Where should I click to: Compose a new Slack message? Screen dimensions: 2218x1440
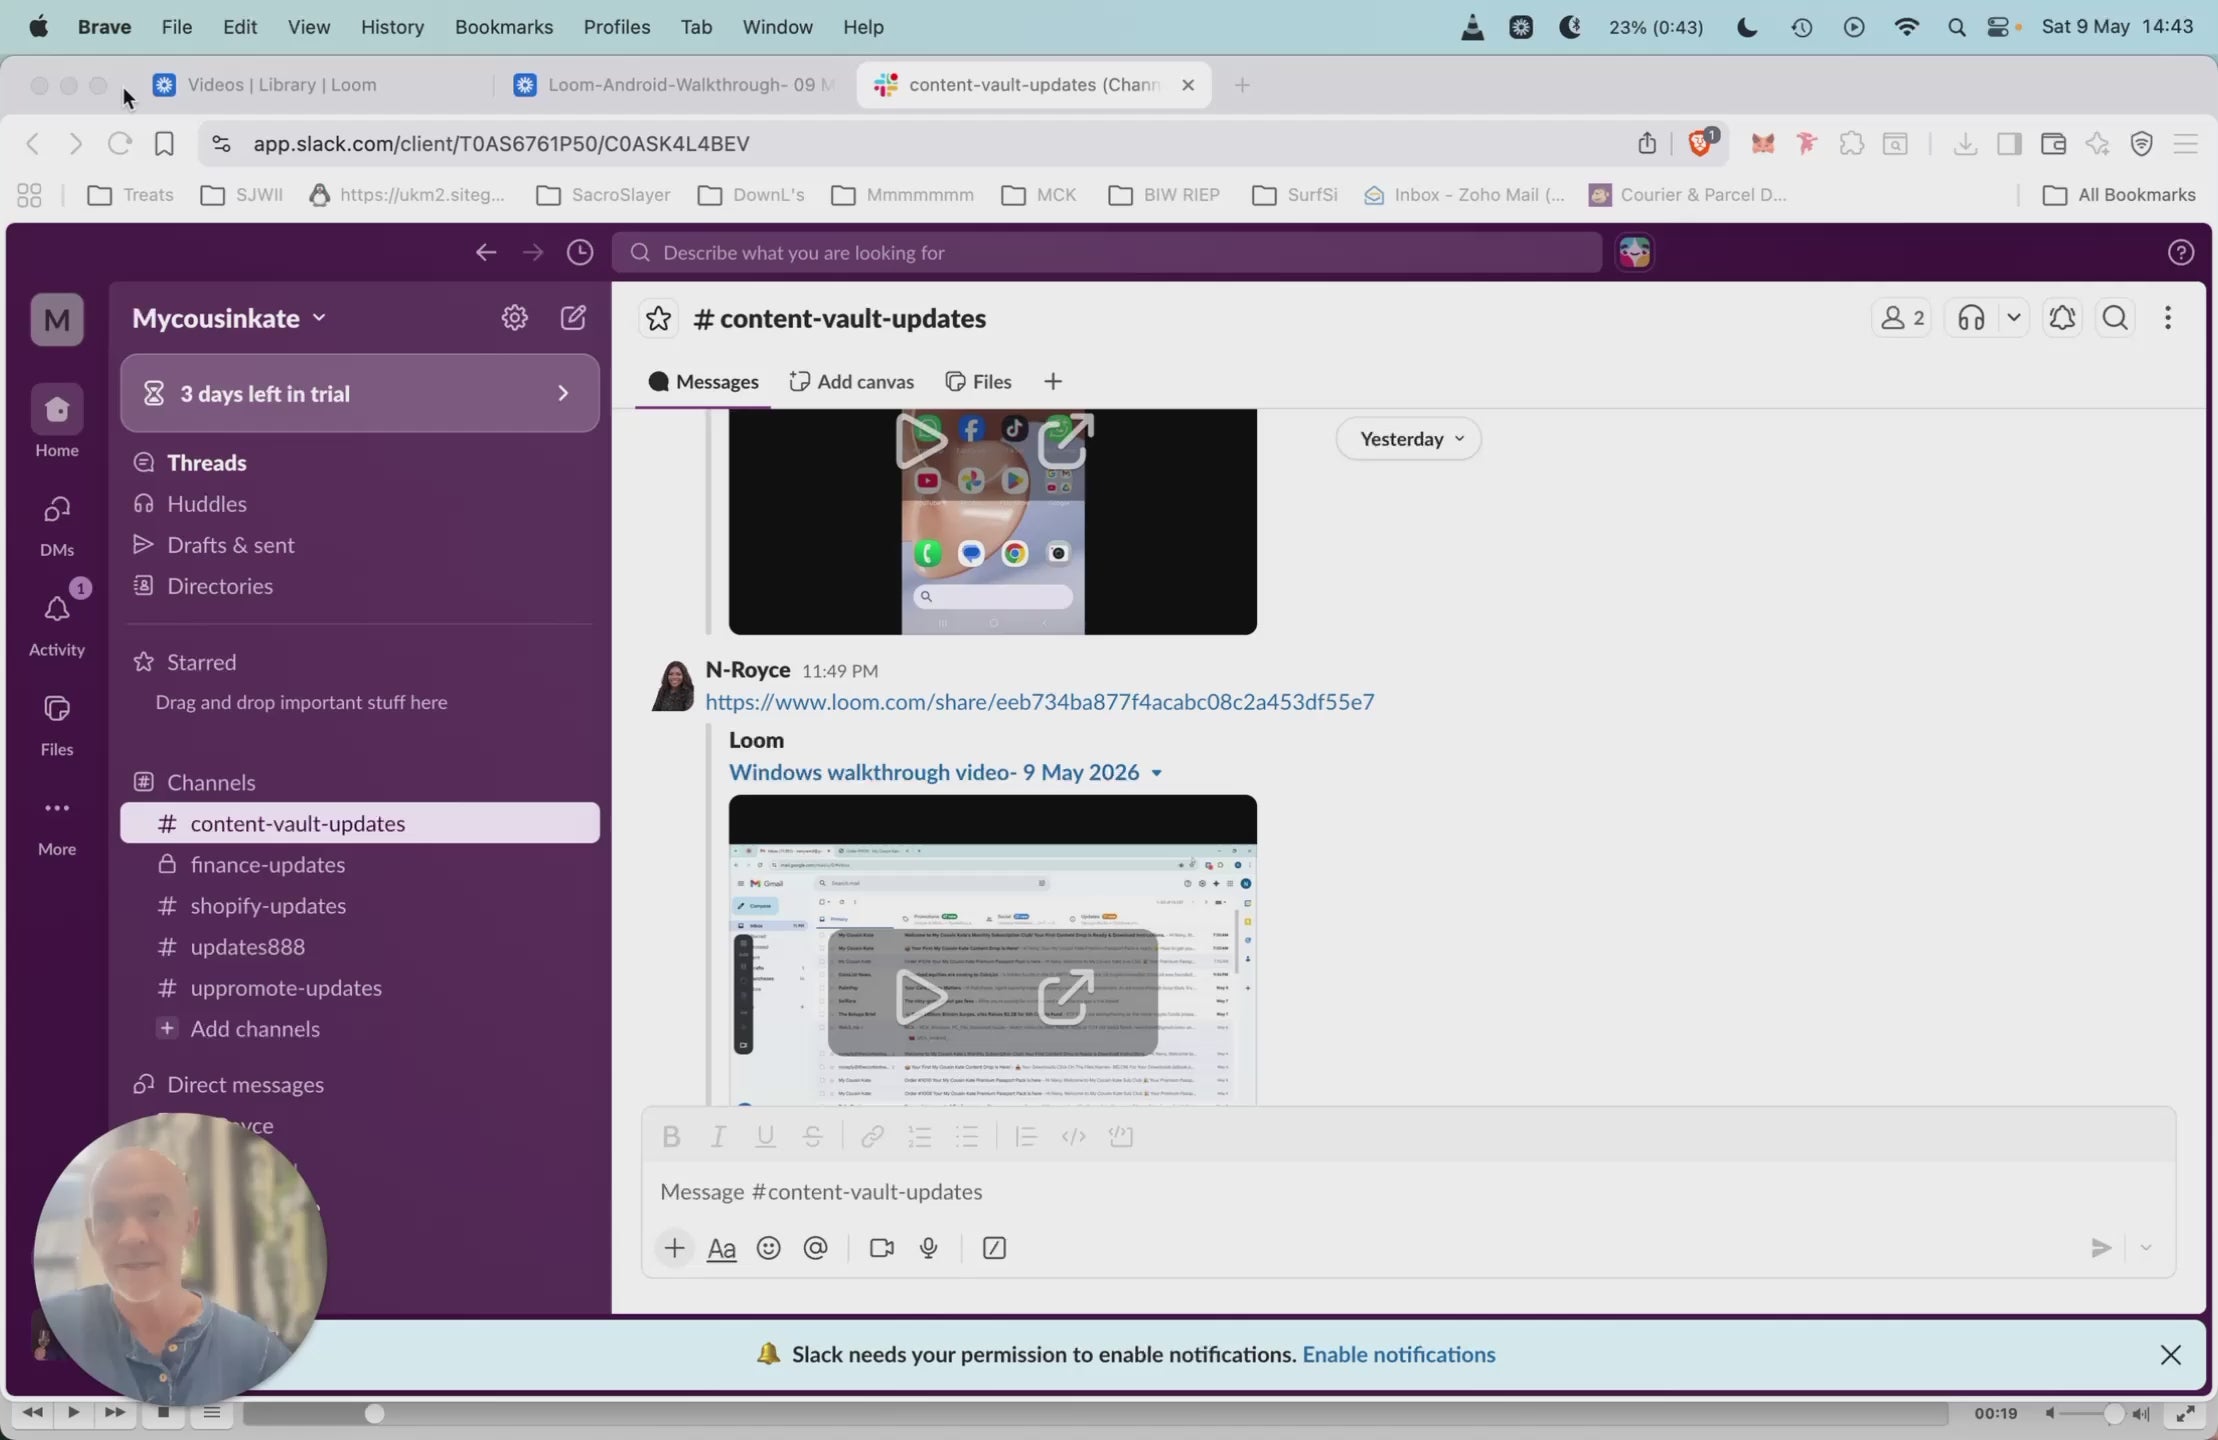tap(573, 318)
